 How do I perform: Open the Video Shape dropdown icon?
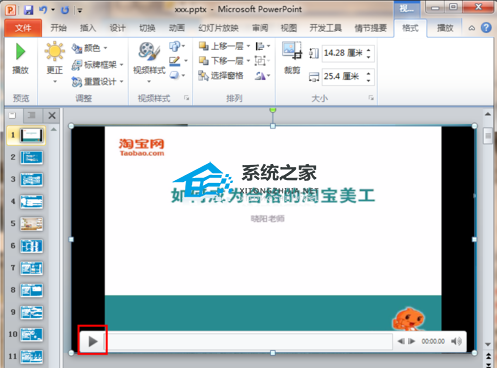pyautogui.click(x=177, y=46)
